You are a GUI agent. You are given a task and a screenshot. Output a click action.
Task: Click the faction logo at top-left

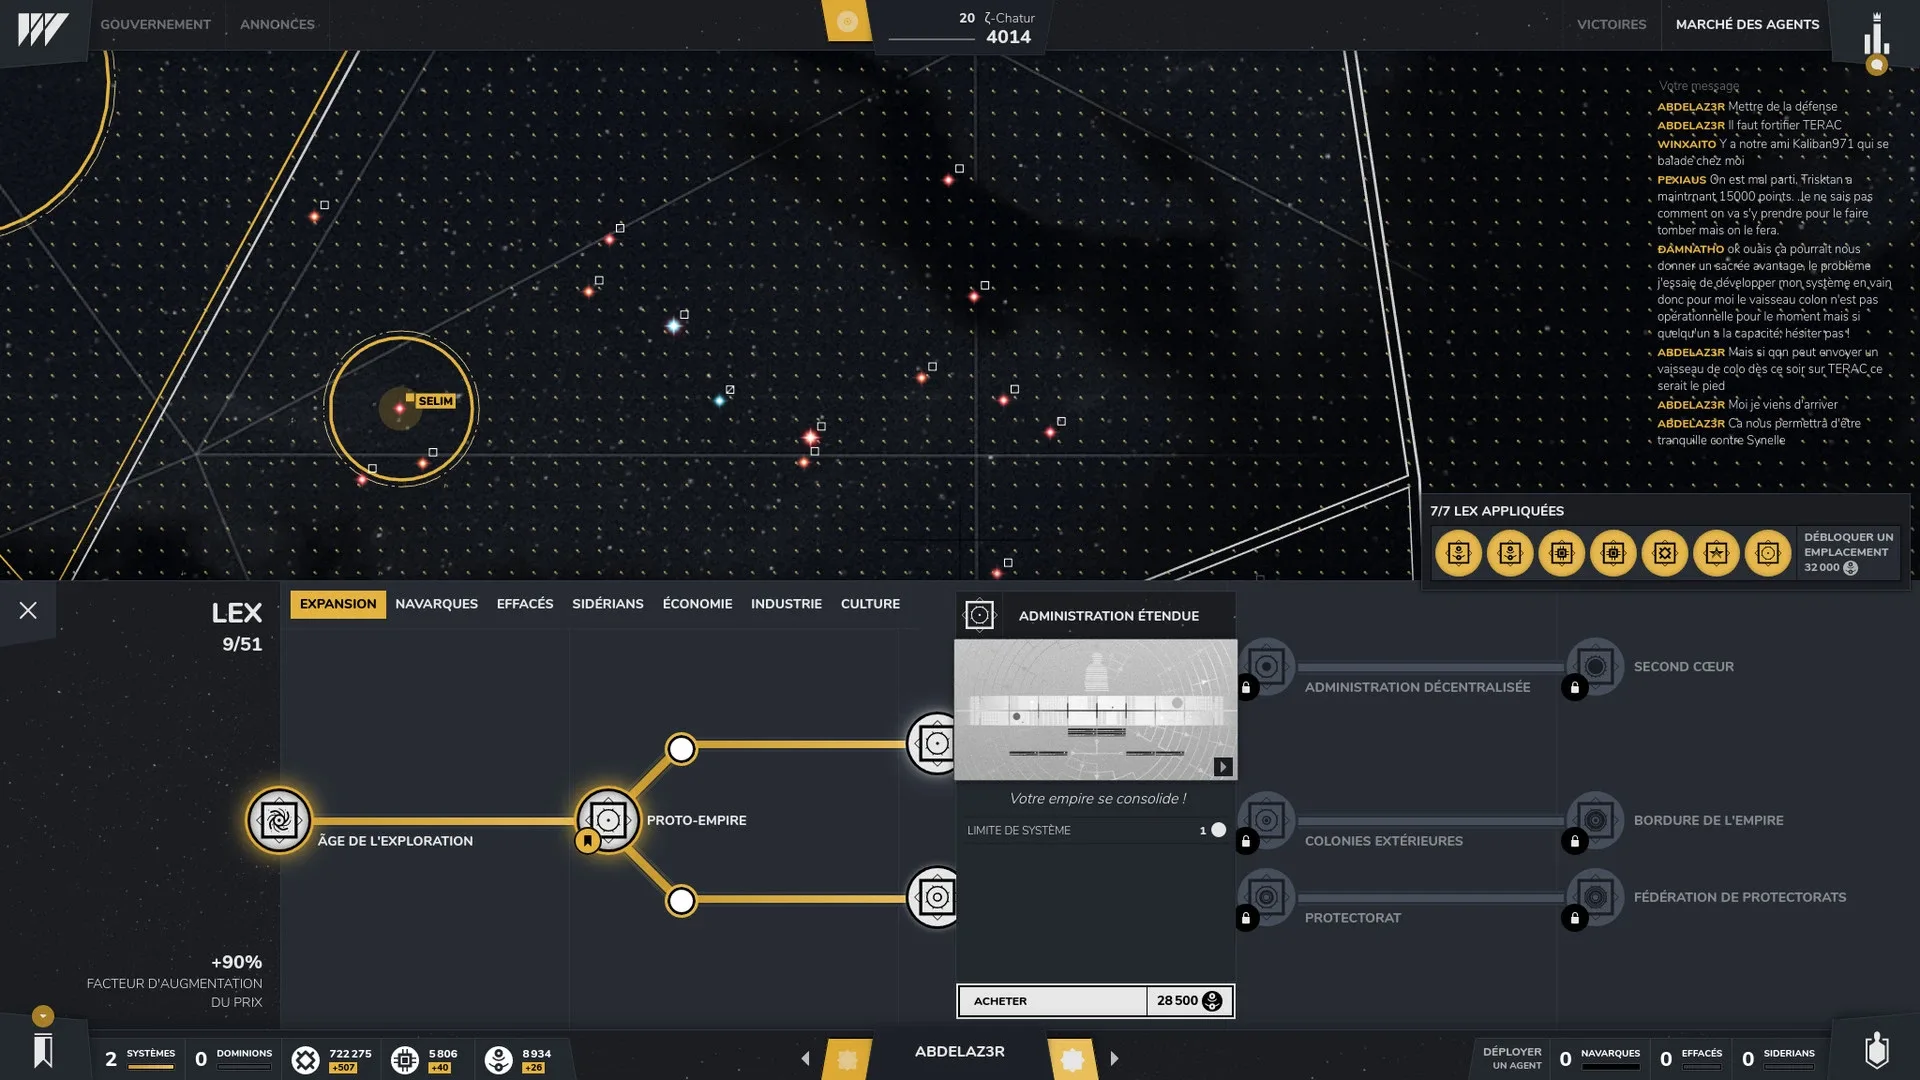42,28
